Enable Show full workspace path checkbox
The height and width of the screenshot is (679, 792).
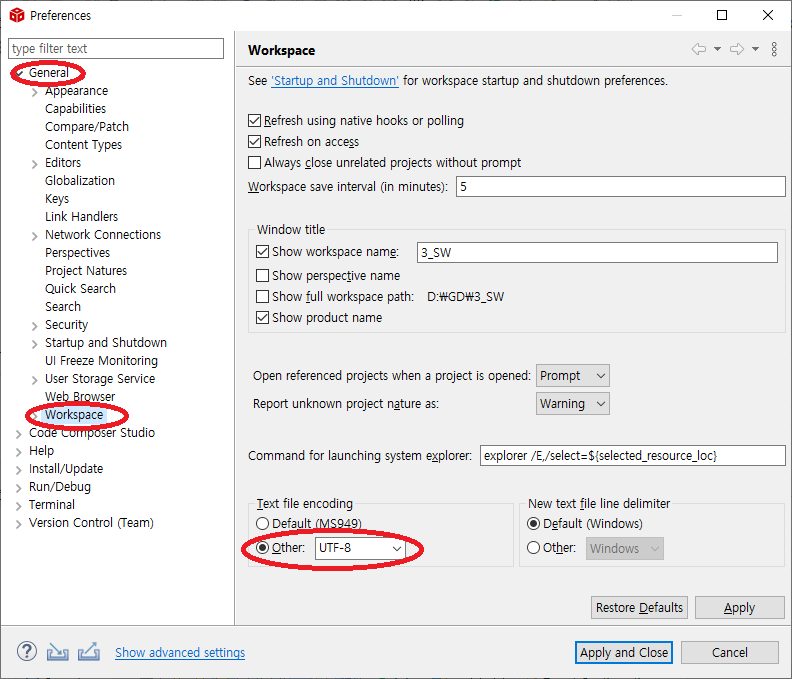(x=262, y=297)
